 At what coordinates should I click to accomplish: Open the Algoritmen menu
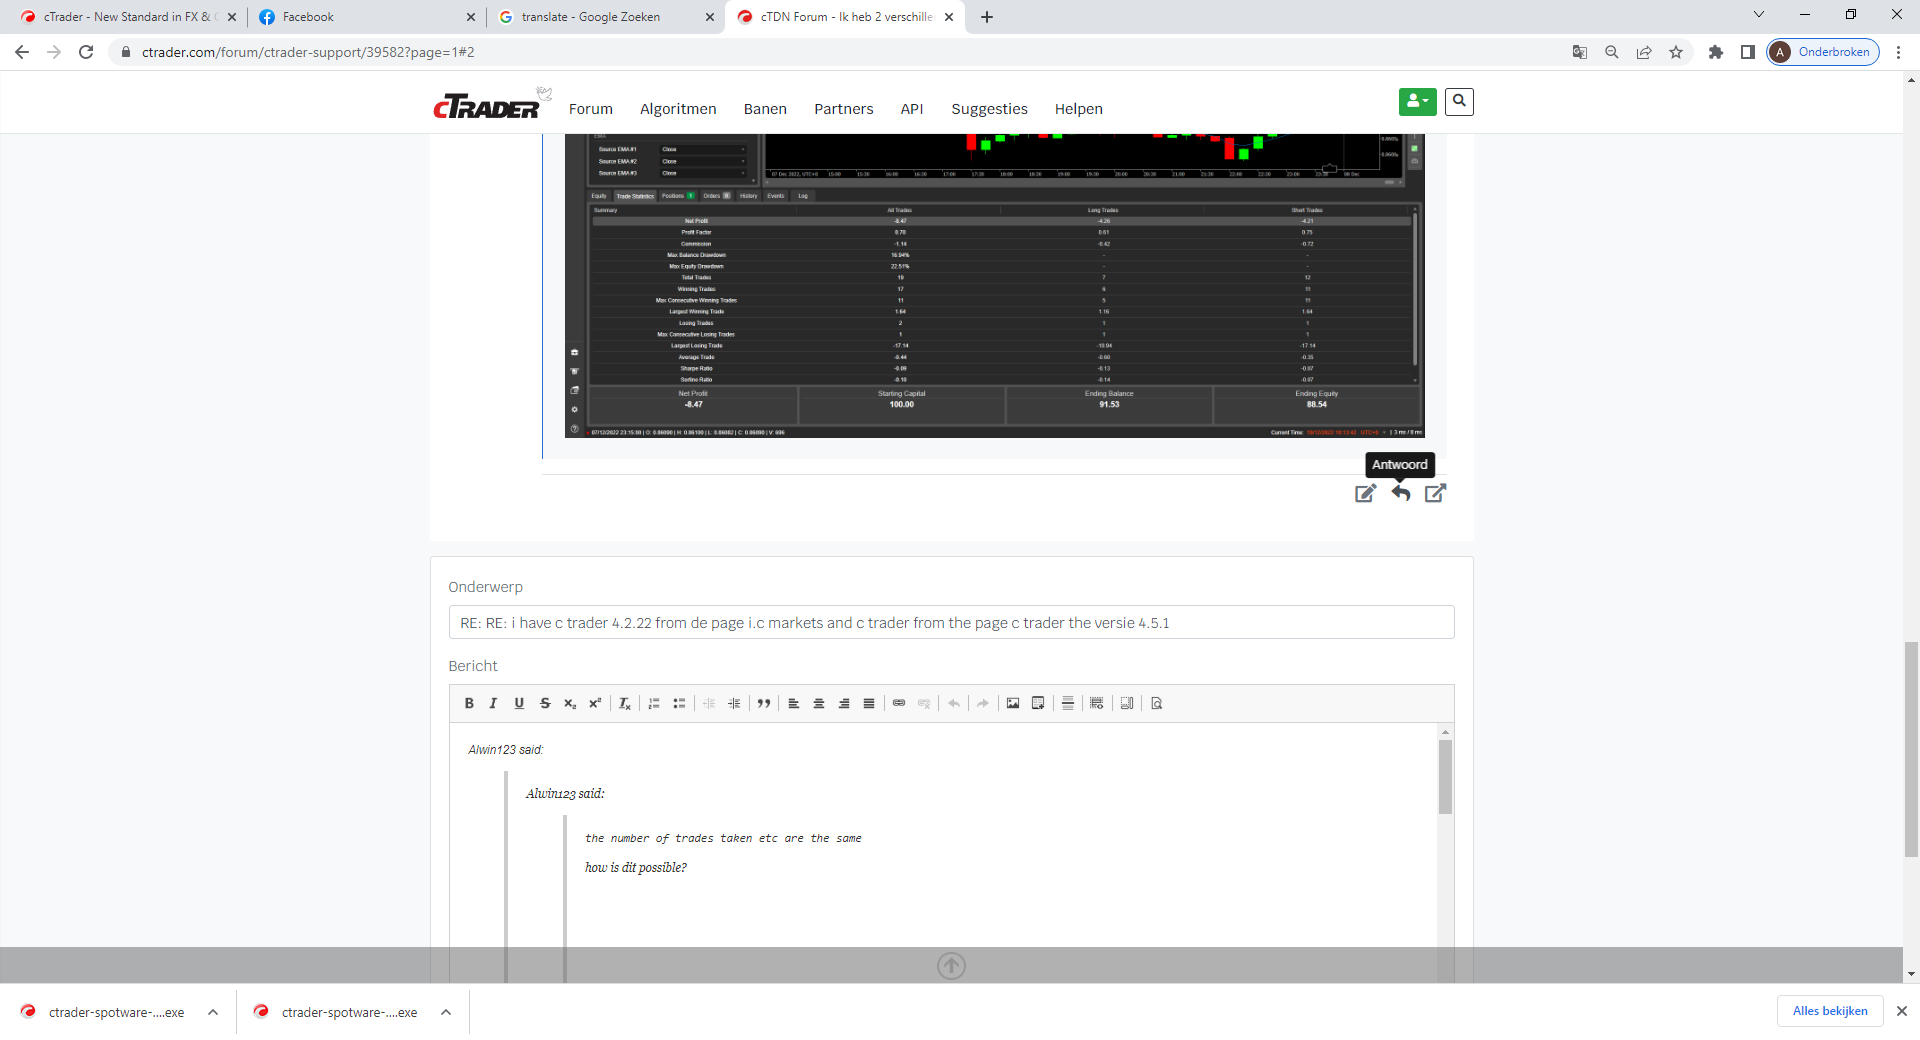pyautogui.click(x=678, y=109)
